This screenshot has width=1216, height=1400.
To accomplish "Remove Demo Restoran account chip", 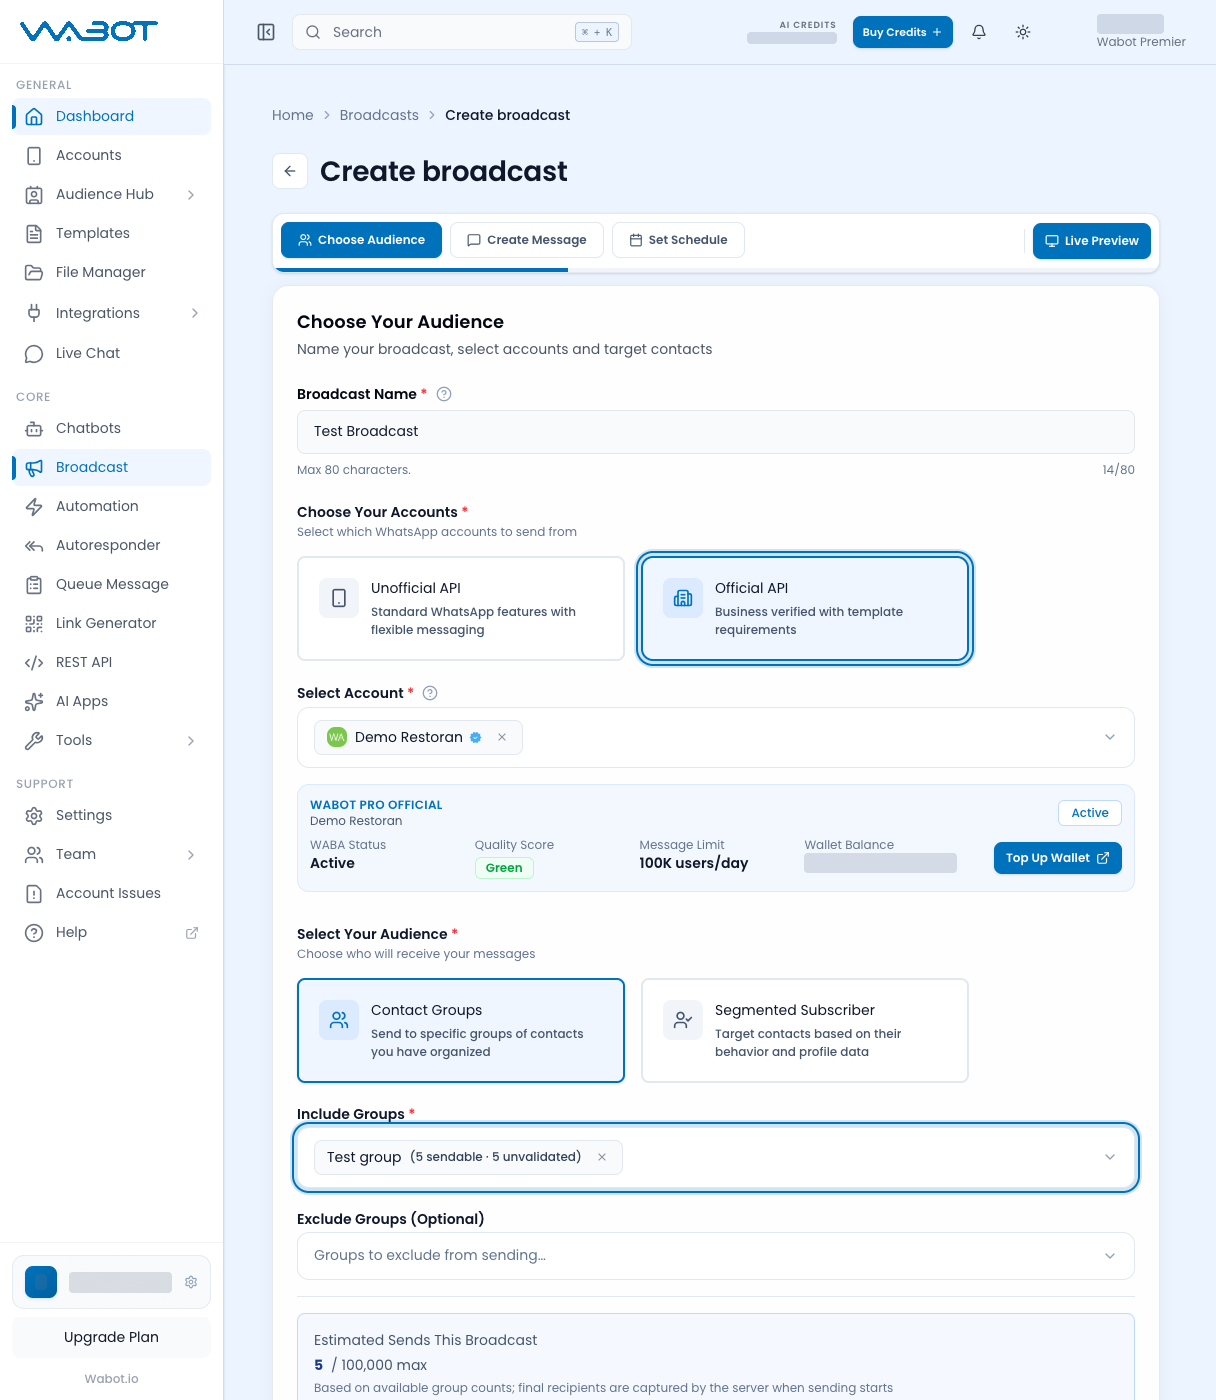I will pyautogui.click(x=502, y=737).
